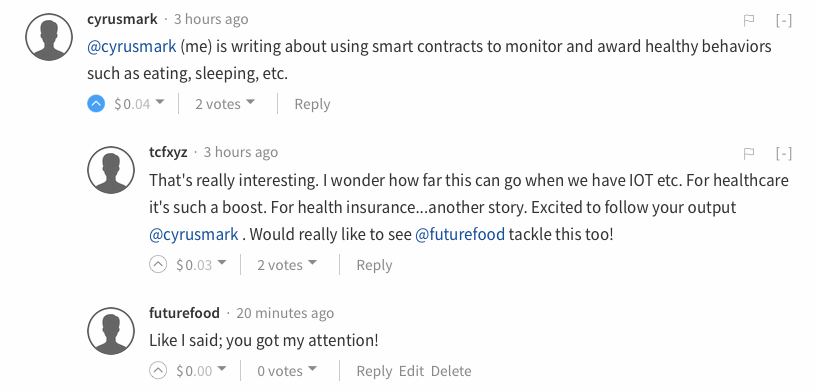
Task: Edit the futurefood comment
Action: (412, 371)
